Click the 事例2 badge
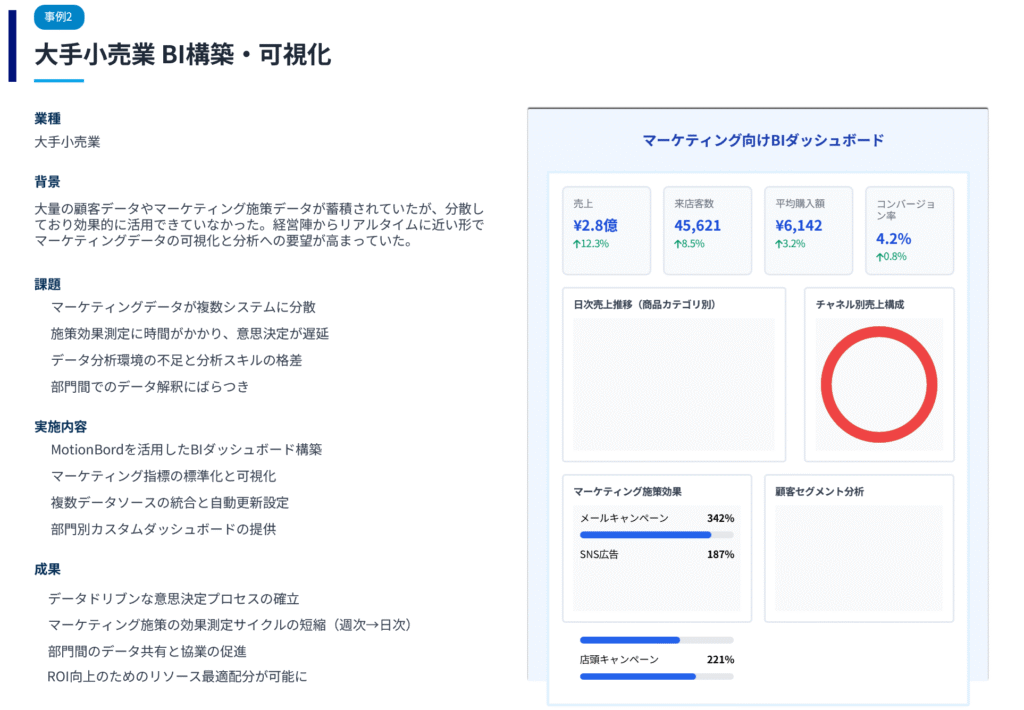1024x710 pixels. coord(59,17)
